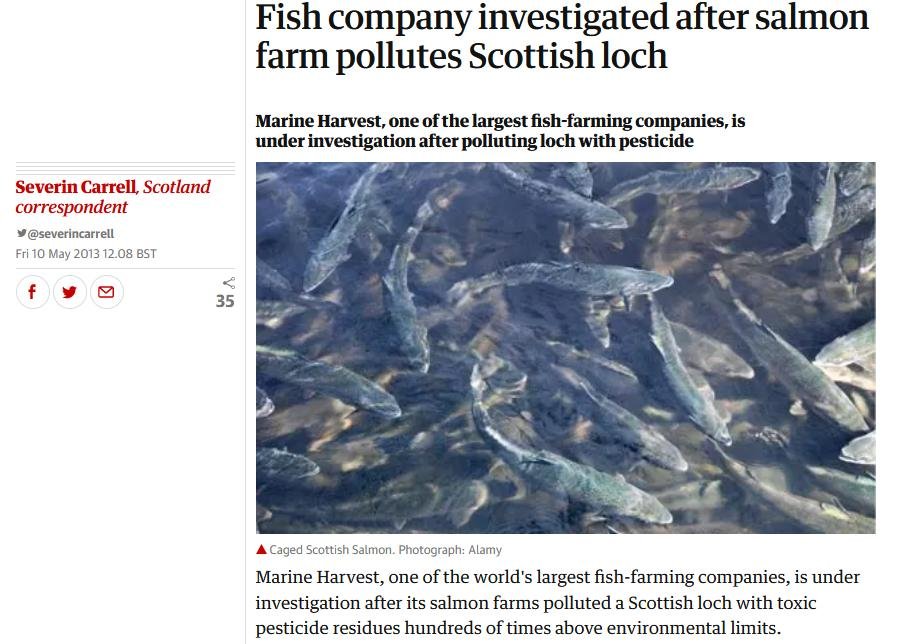Open the caged salmon photograph
Image resolution: width=903 pixels, height=644 pixels.
(565, 347)
